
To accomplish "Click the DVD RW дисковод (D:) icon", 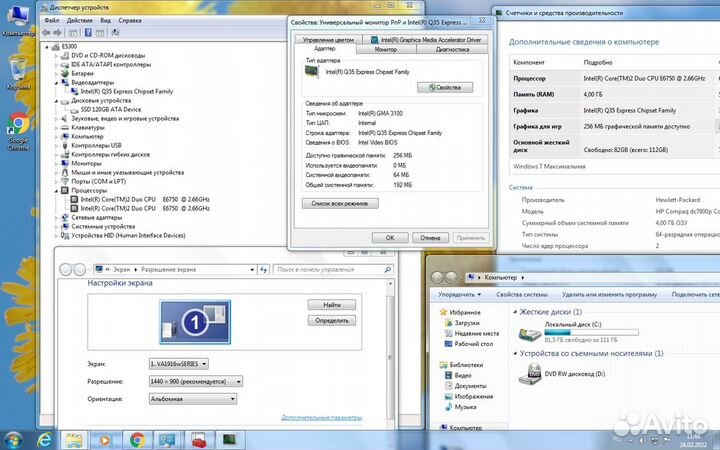I will (530, 374).
